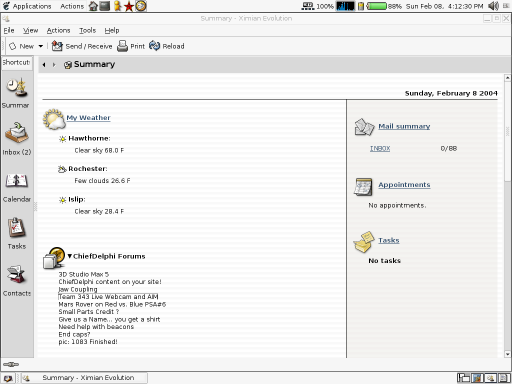Click the home folder panel launcher
This screenshot has height=384, width=512.
click(94, 6)
